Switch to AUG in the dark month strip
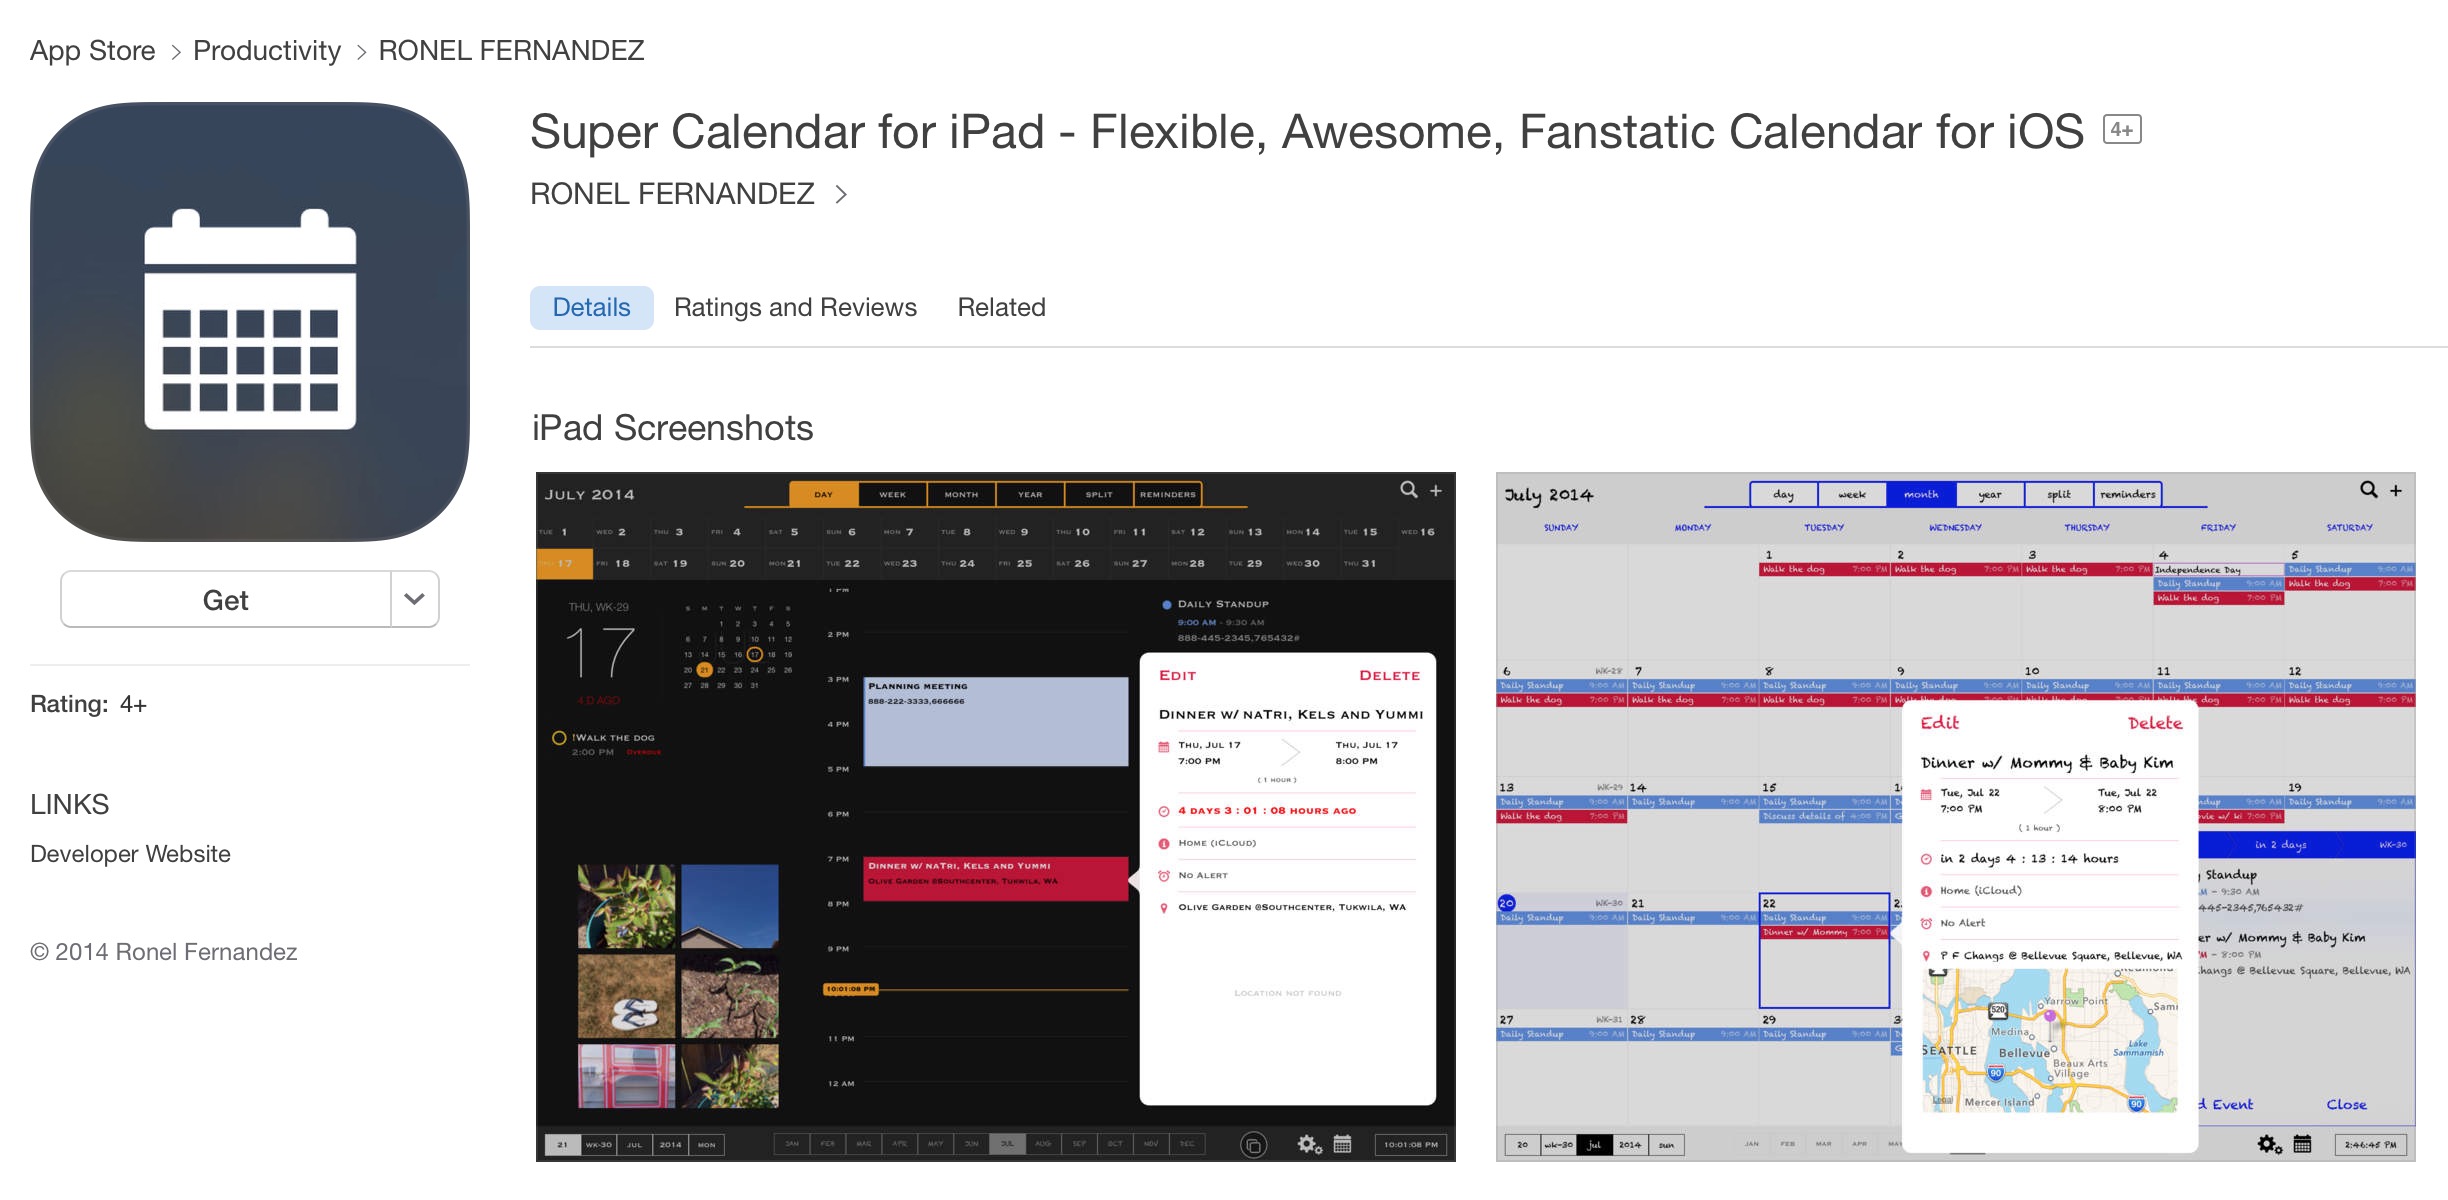Image resolution: width=2448 pixels, height=1200 pixels. [1044, 1143]
